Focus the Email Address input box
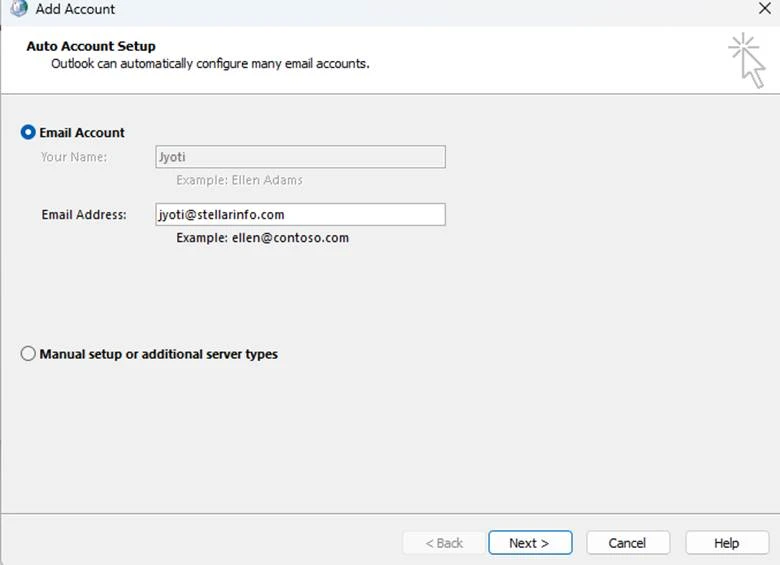Viewport: 780px width, 565px height. [x=300, y=214]
